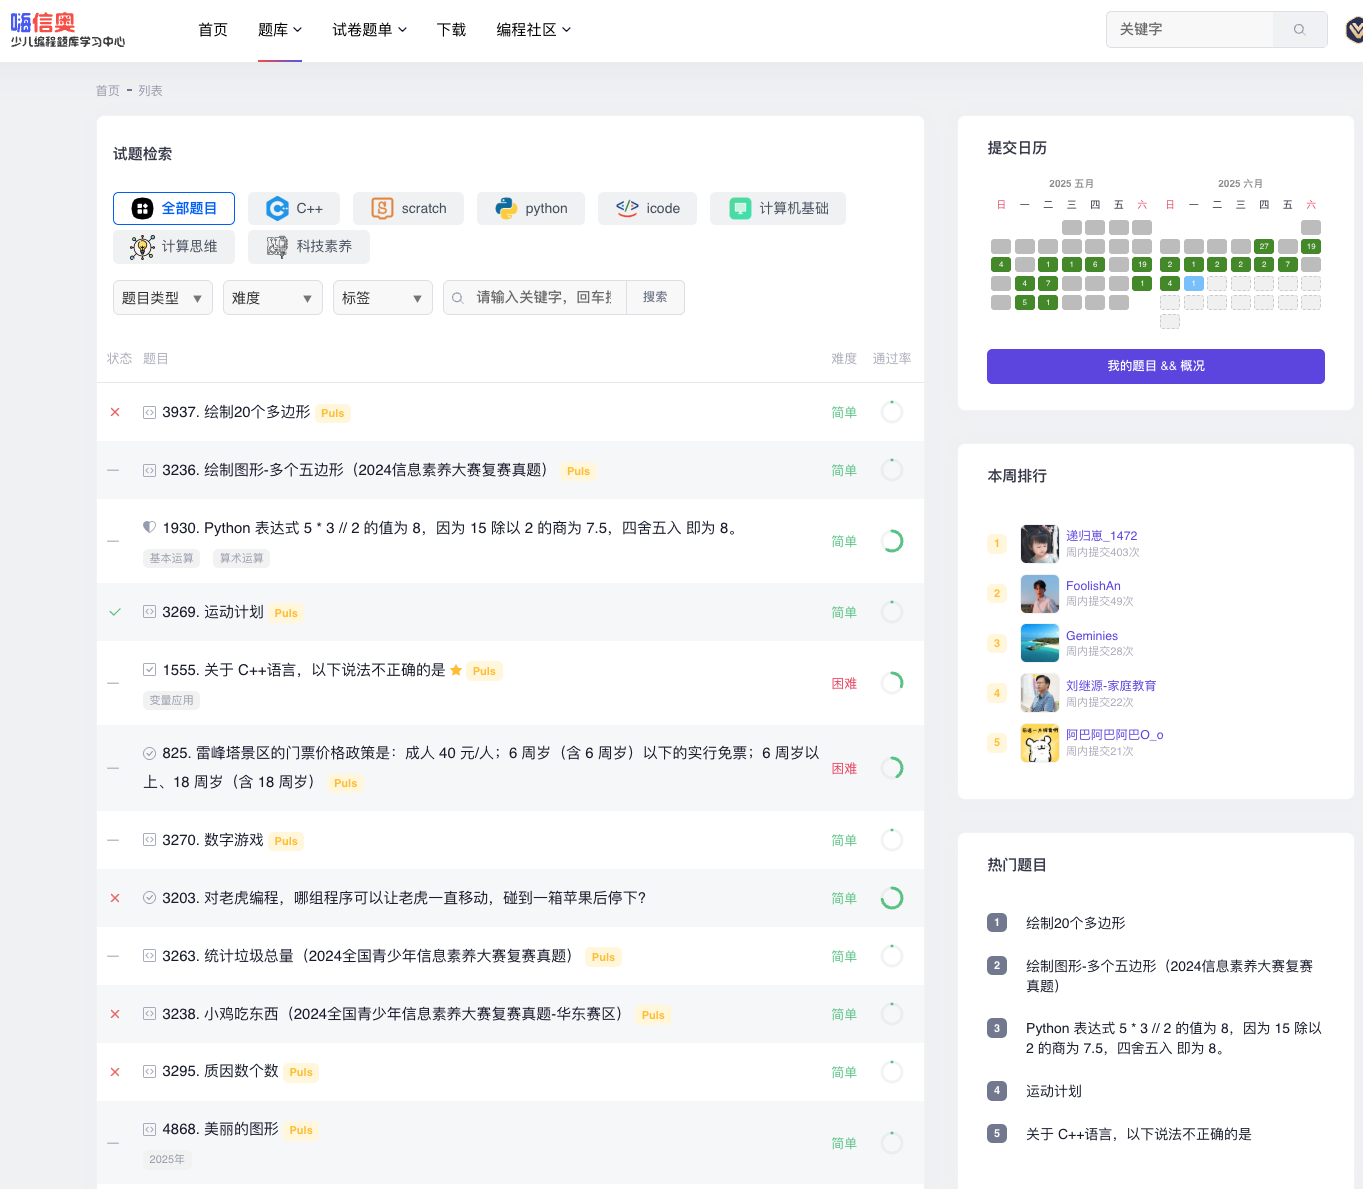This screenshot has height=1189, width=1363.
Task: Open the 标签 selection dropdown
Action: click(x=382, y=297)
